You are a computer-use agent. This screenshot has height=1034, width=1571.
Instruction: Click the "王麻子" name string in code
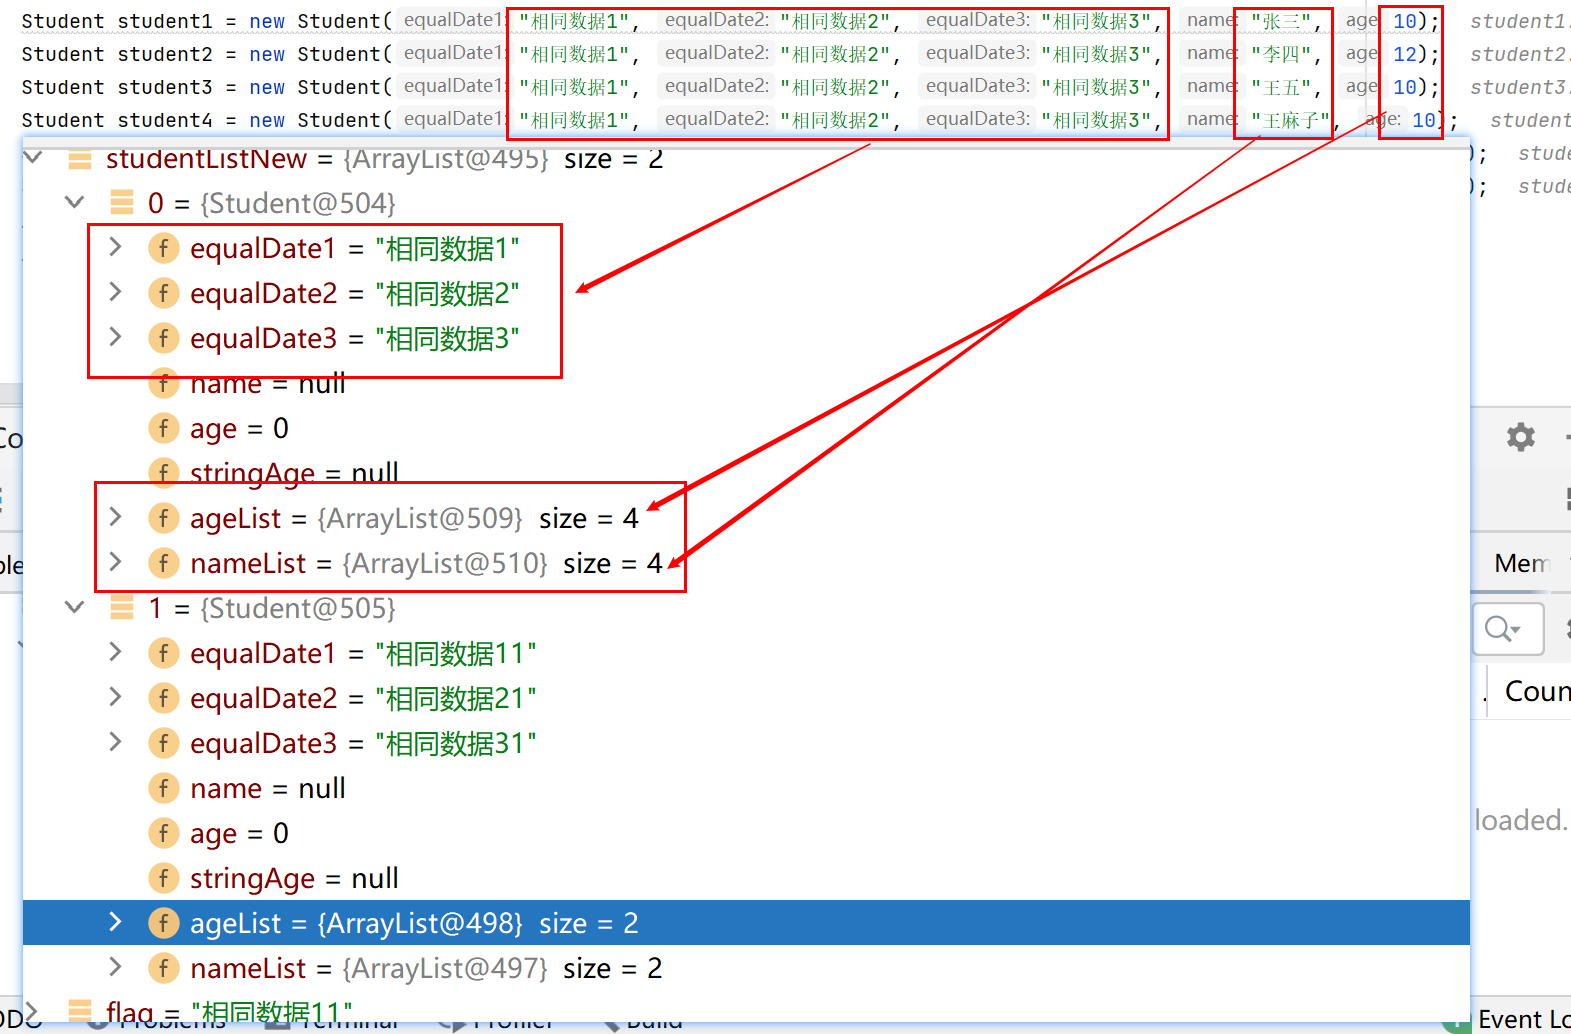(1290, 120)
